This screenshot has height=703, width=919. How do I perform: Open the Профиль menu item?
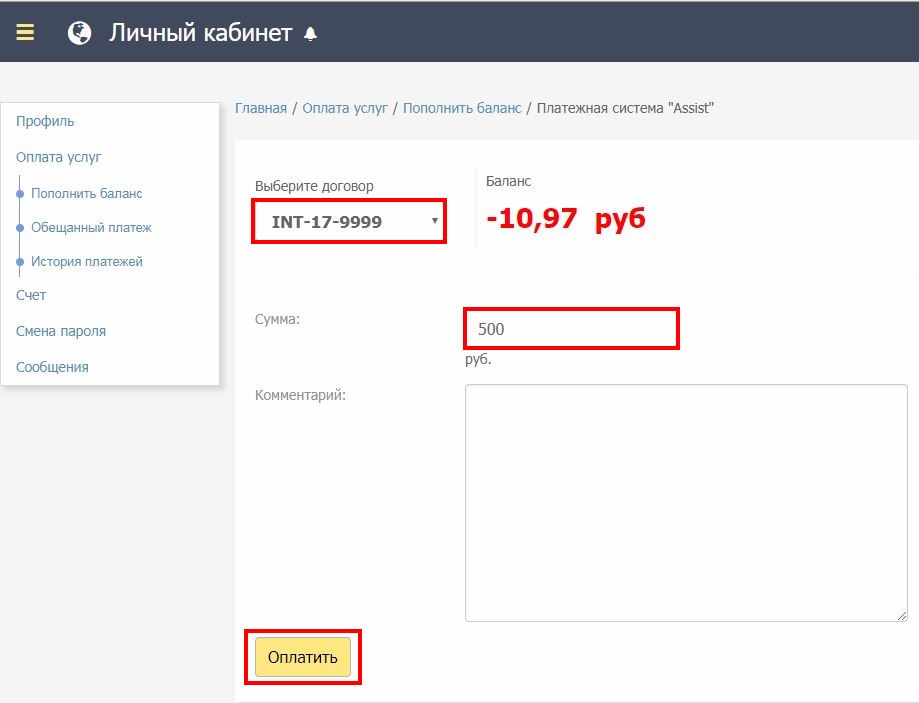pos(45,121)
